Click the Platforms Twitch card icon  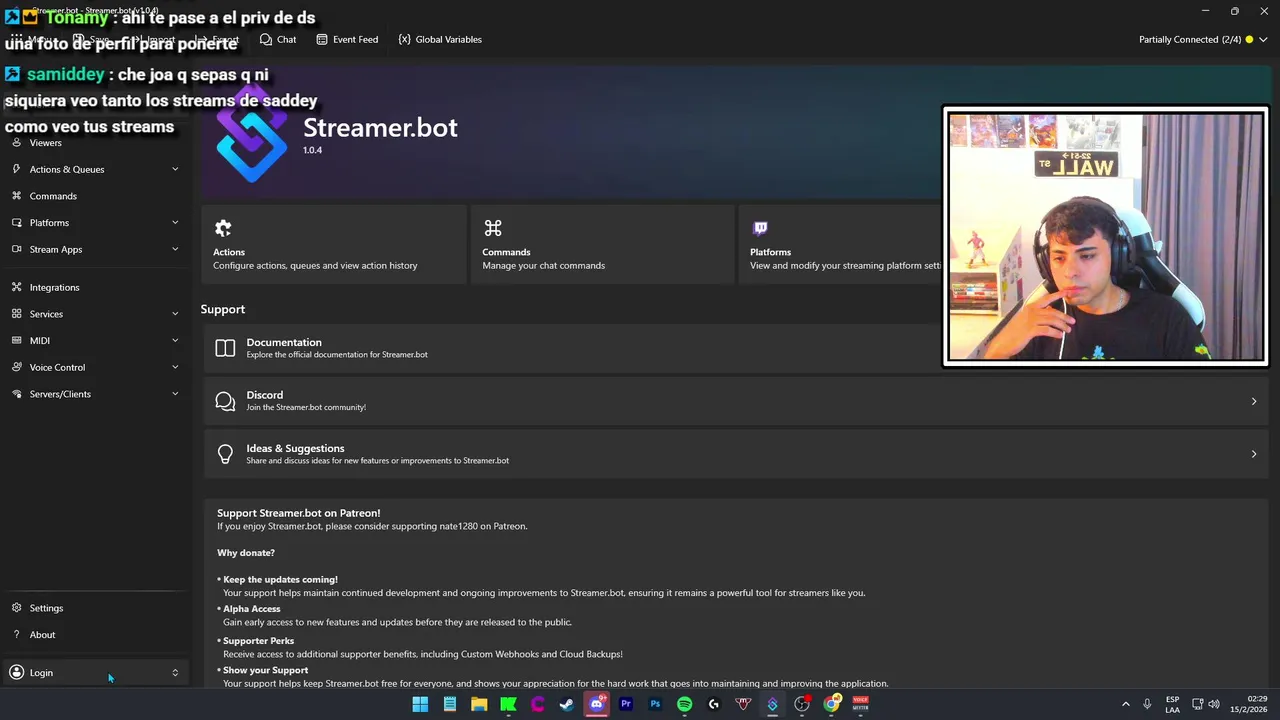[x=760, y=228]
